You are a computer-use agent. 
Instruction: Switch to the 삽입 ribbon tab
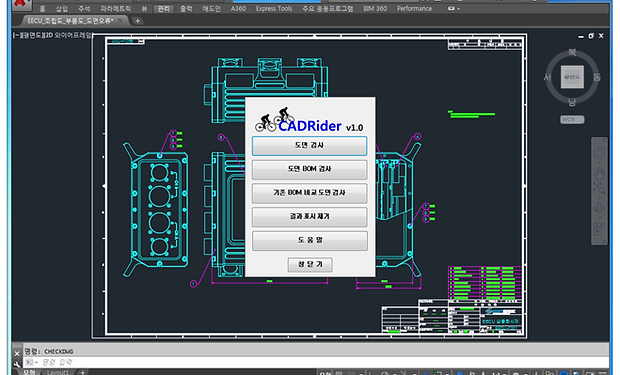62,8
